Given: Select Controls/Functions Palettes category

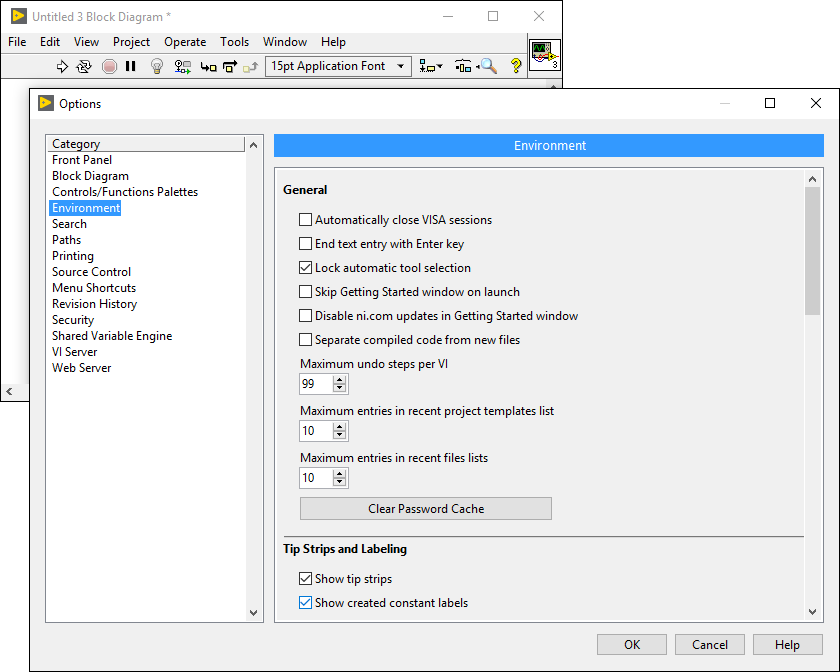Looking at the screenshot, I should click(125, 192).
